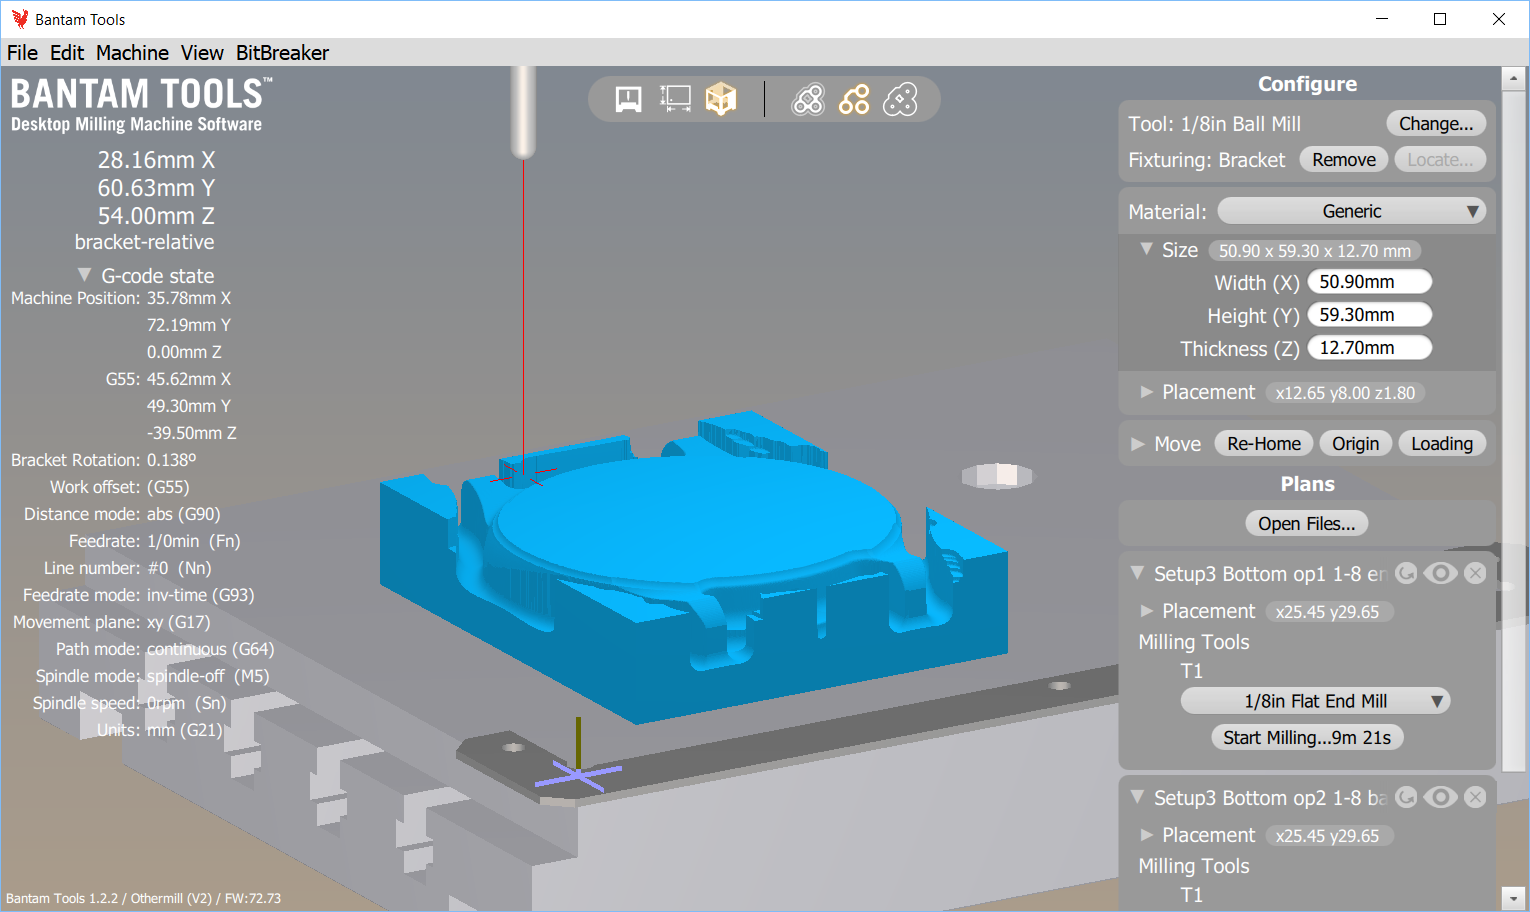Click the Open Files... button
This screenshot has width=1530, height=912.
(x=1307, y=523)
